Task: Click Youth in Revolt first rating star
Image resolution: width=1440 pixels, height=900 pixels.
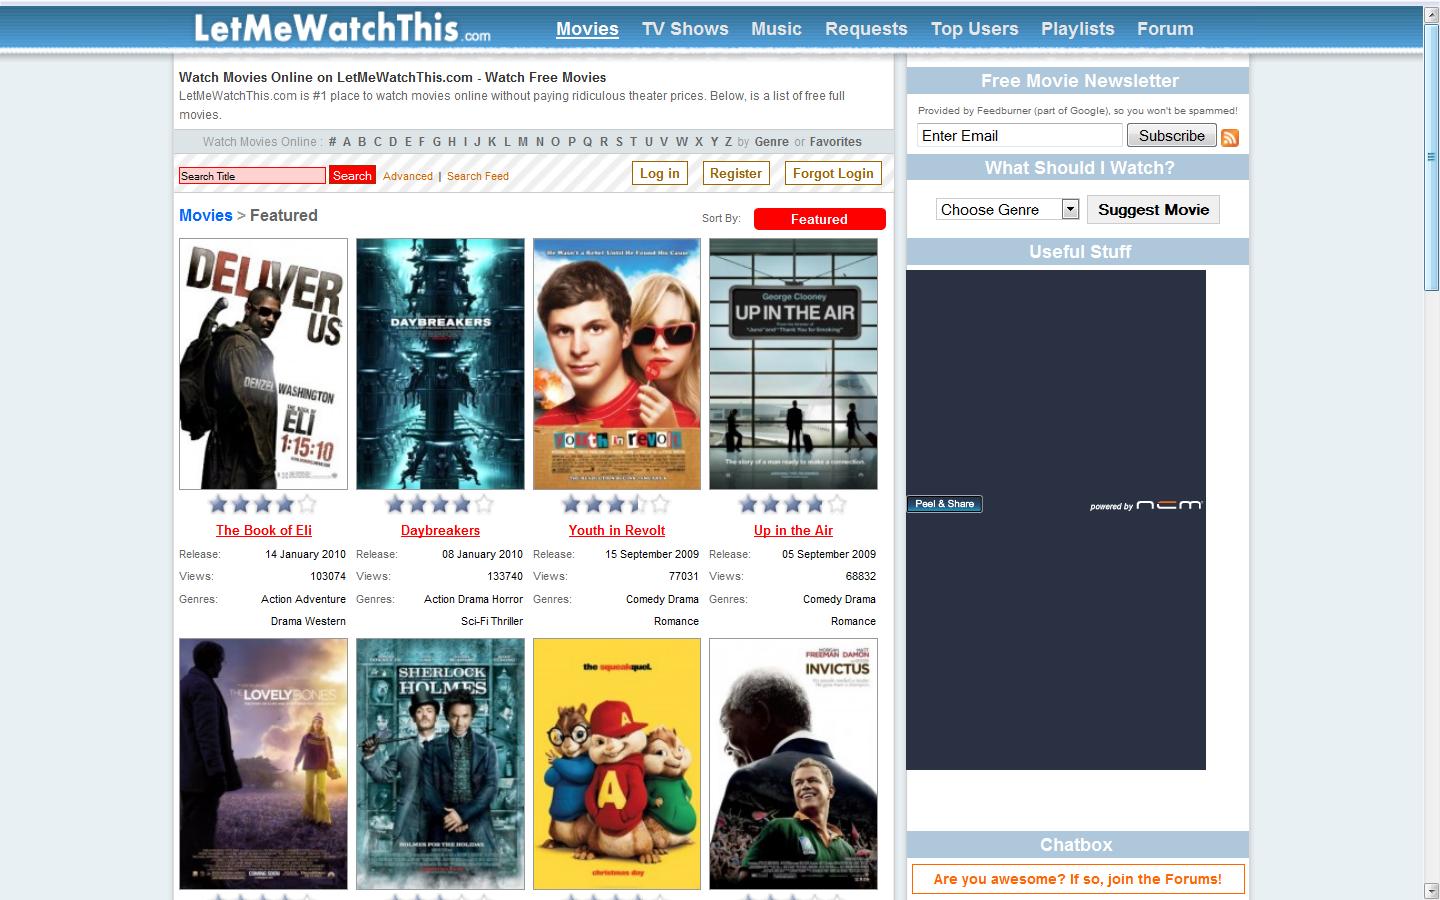Action: (x=571, y=504)
